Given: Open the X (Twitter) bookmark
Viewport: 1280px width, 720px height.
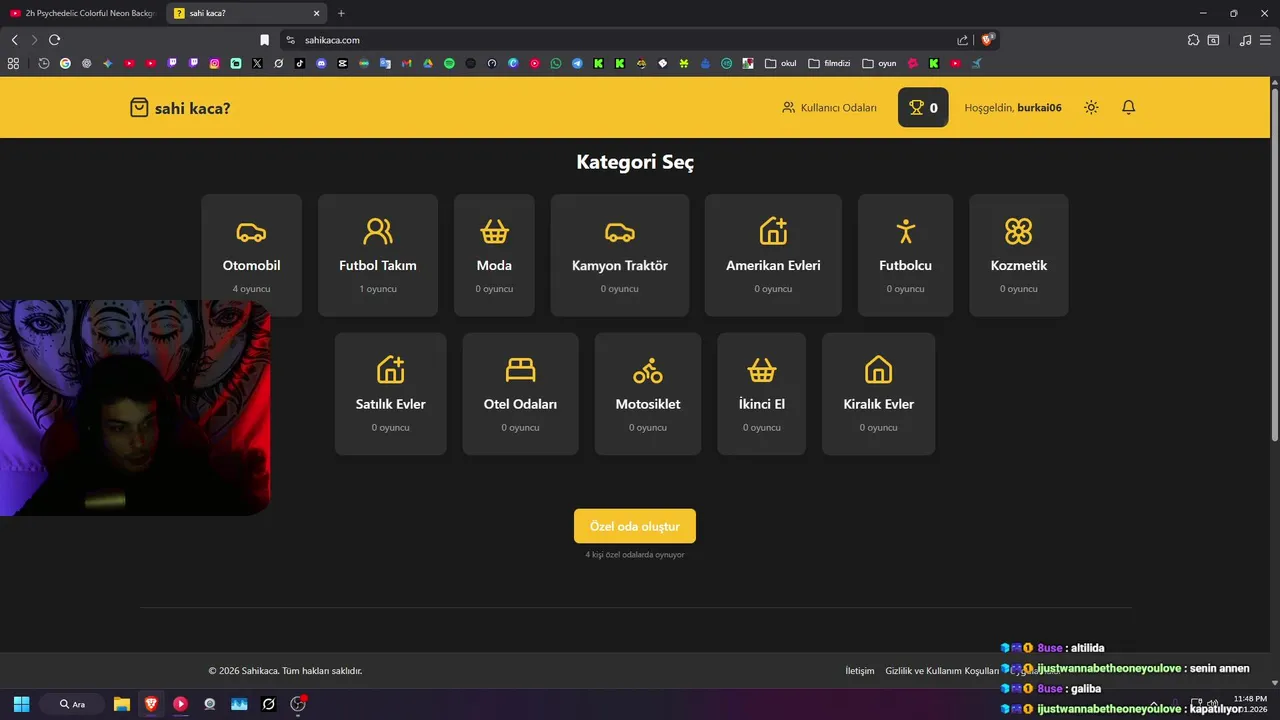Looking at the screenshot, I should 257,63.
